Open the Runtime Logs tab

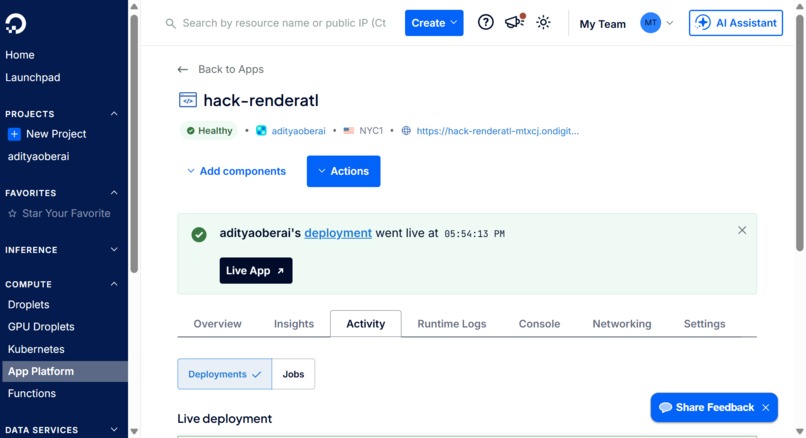click(x=451, y=324)
